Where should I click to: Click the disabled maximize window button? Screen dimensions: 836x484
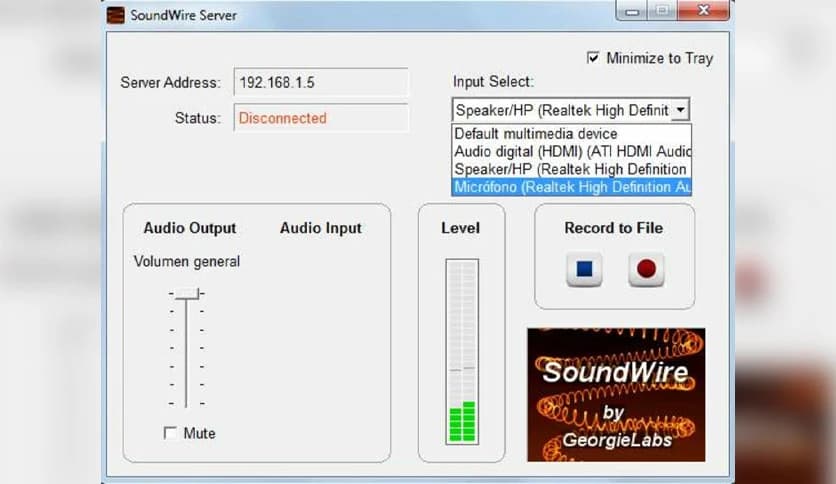(662, 11)
